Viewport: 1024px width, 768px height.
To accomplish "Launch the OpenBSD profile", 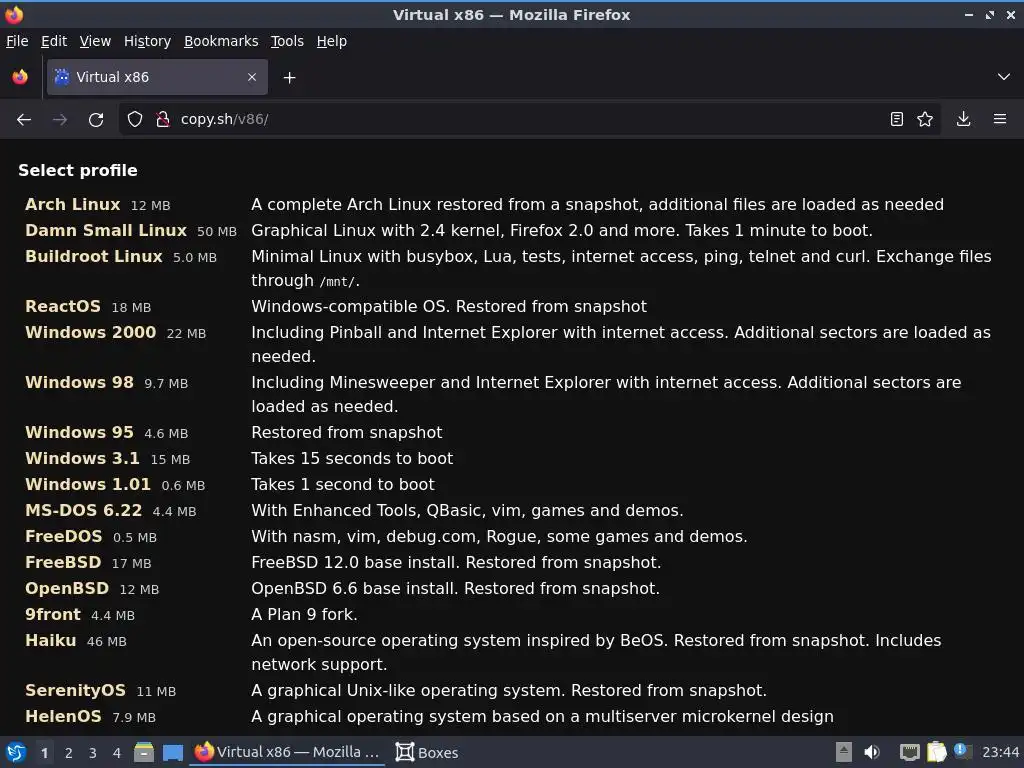I will pos(67,588).
